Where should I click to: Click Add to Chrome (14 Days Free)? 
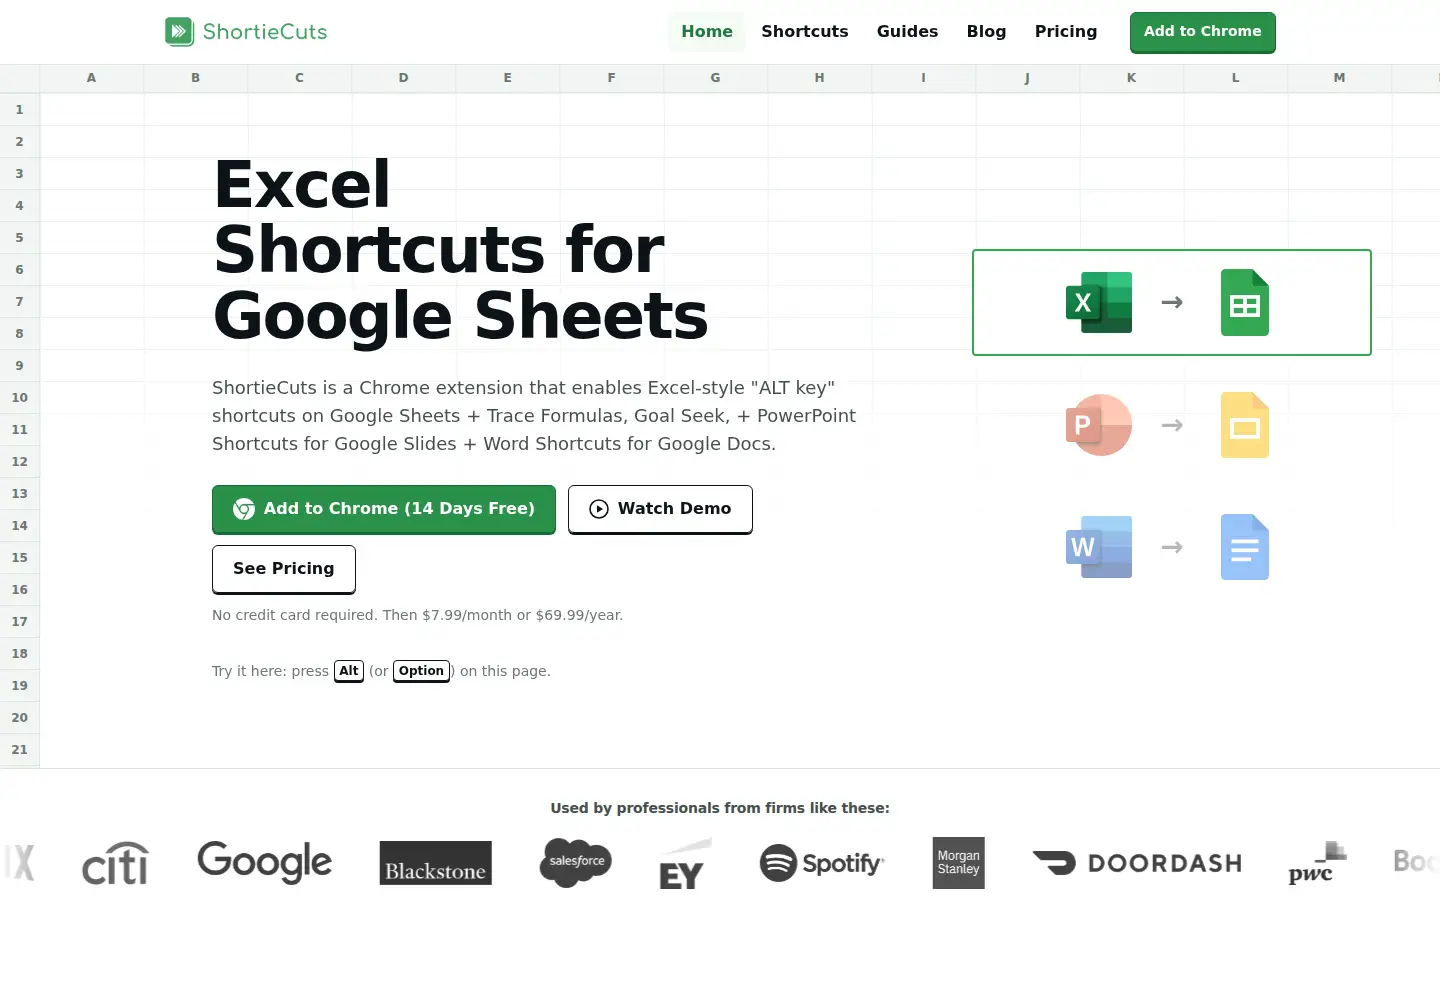pos(384,509)
